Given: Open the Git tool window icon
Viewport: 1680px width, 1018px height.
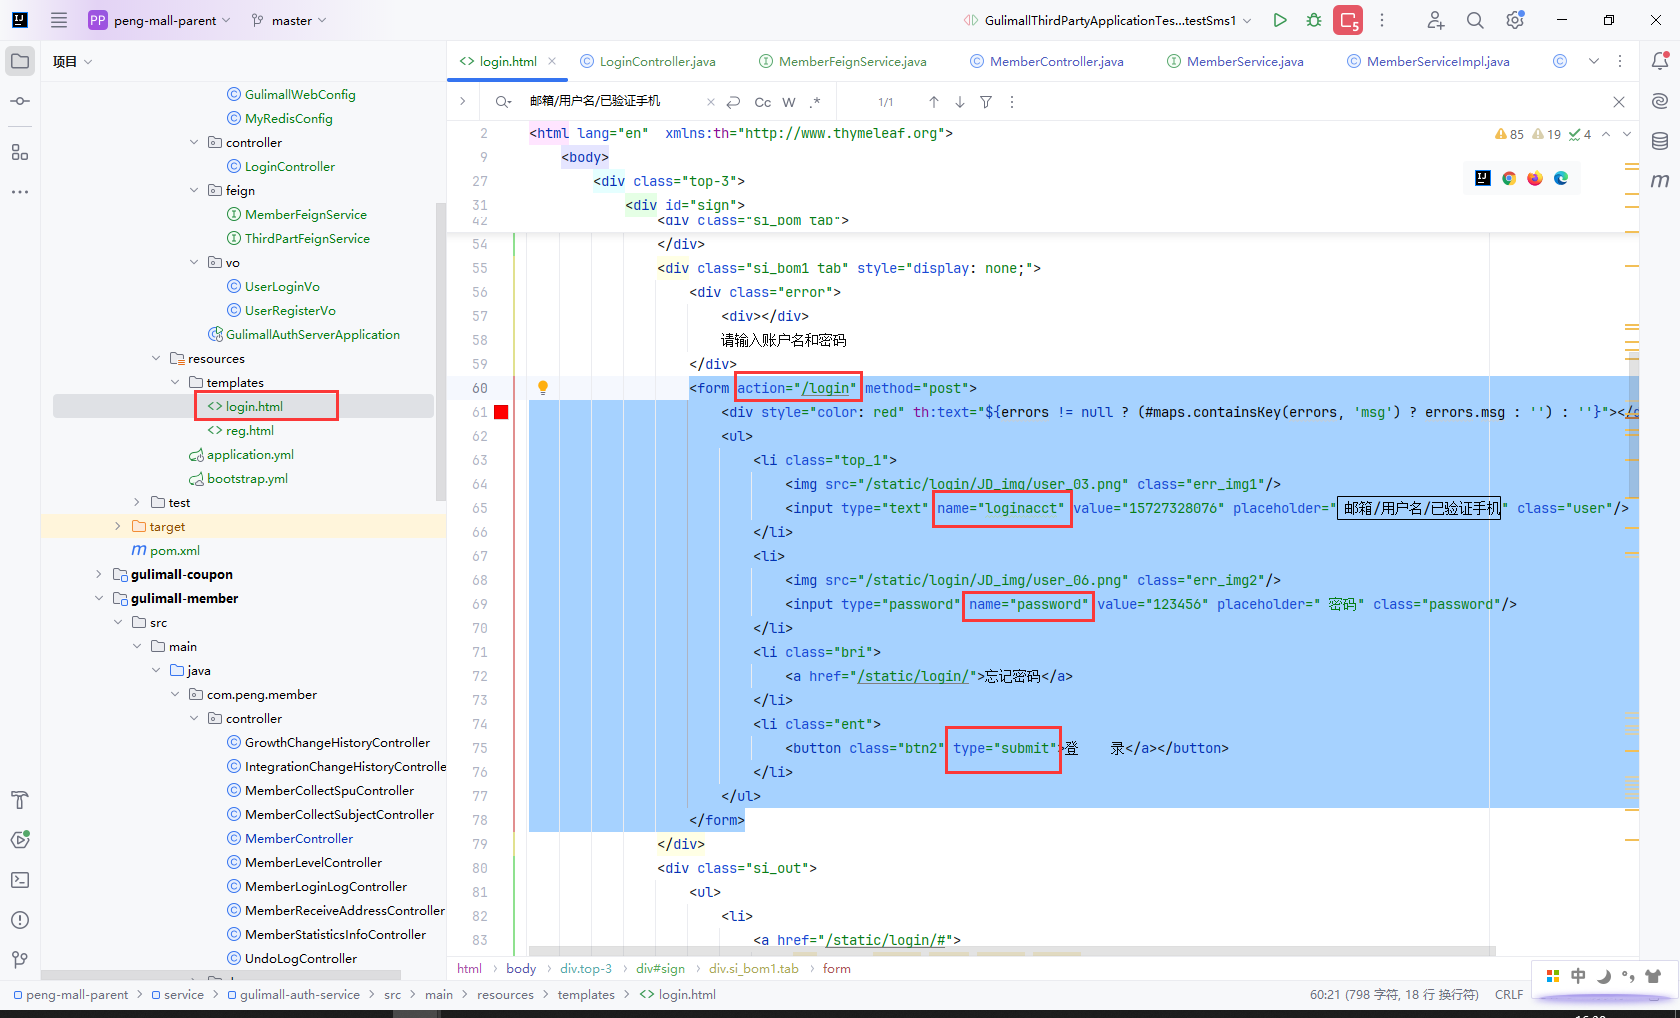Looking at the screenshot, I should coord(20,960).
